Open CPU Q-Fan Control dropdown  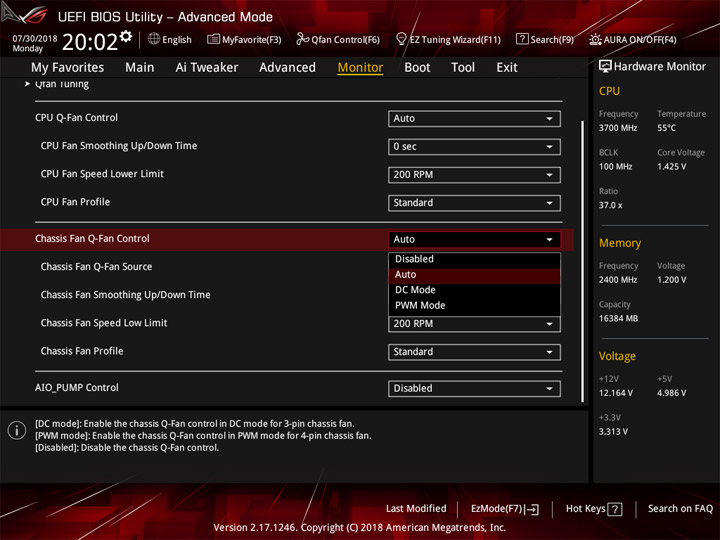474,118
